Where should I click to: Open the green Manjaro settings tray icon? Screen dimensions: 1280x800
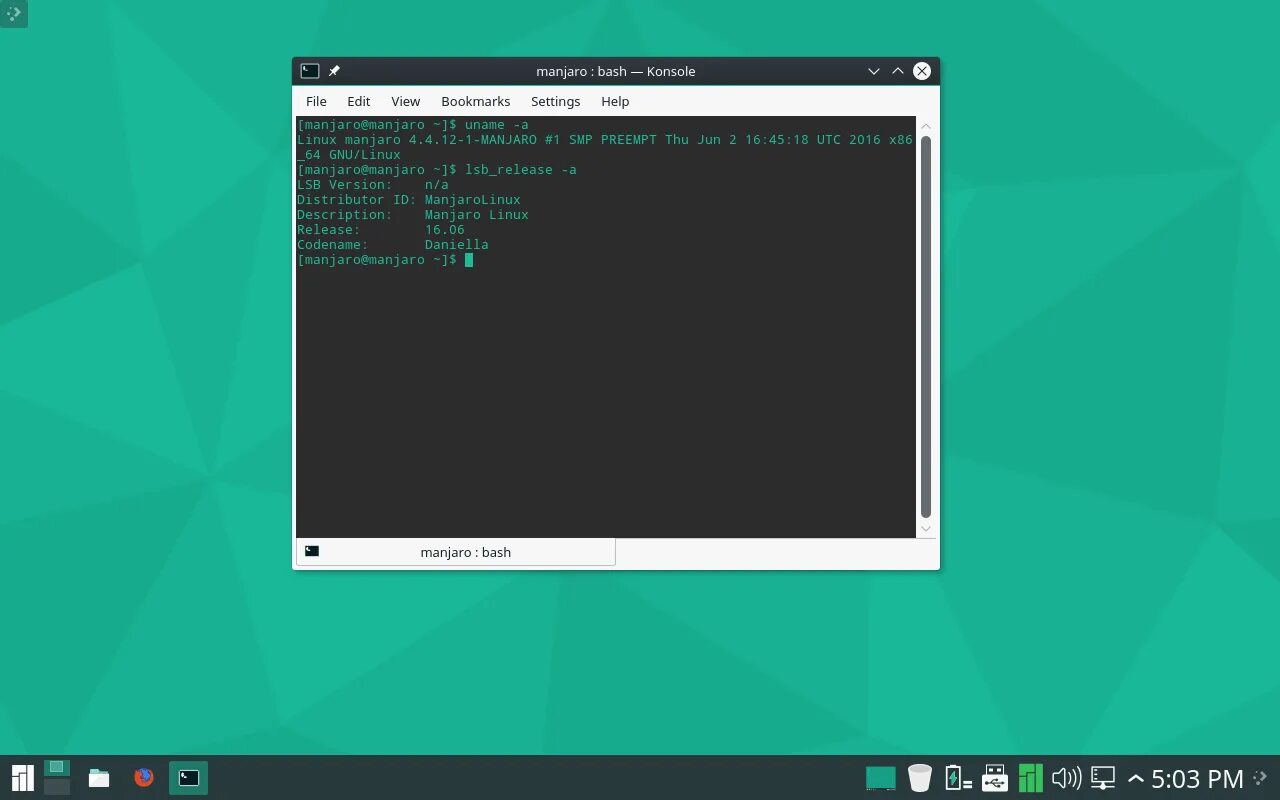coord(1030,778)
